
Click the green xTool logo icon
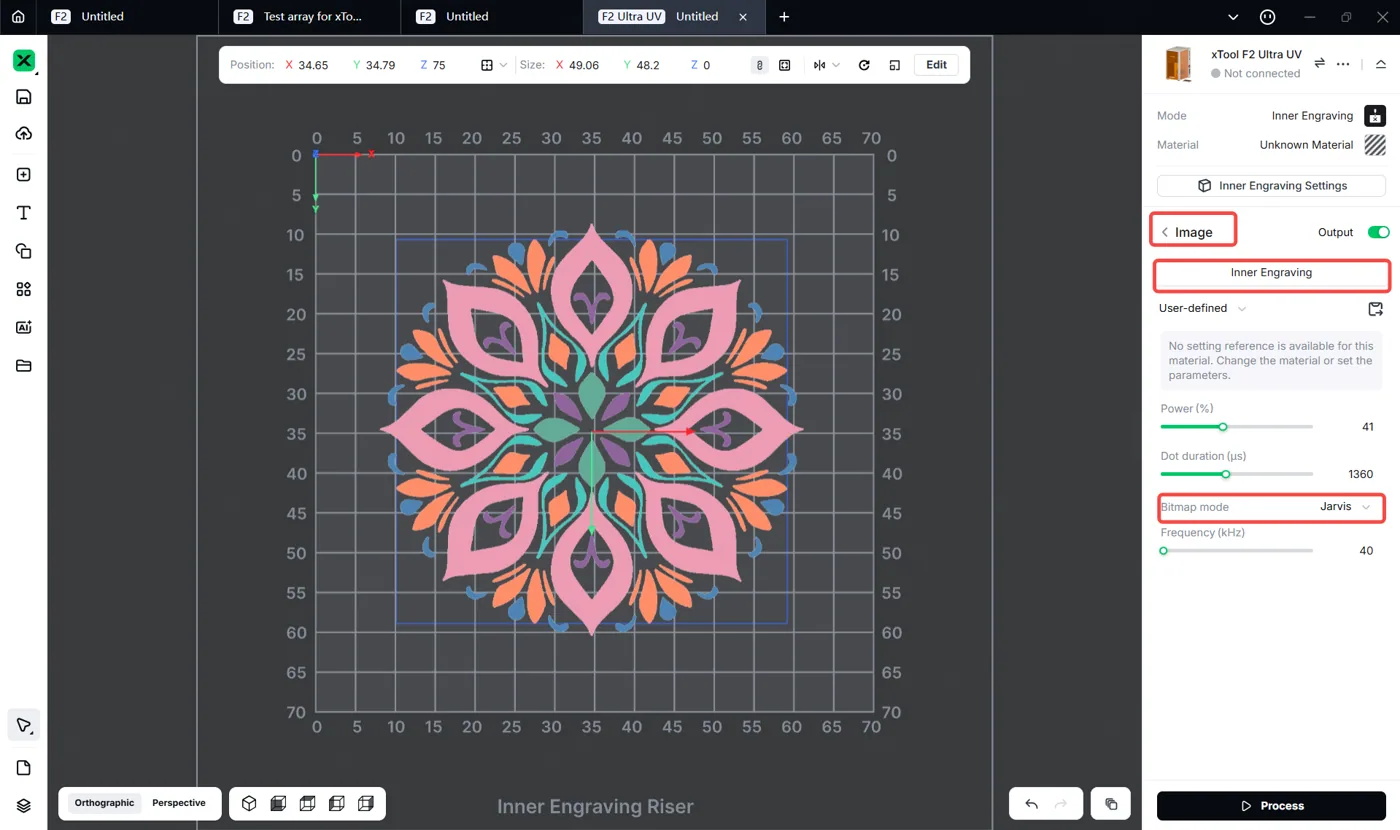point(24,60)
